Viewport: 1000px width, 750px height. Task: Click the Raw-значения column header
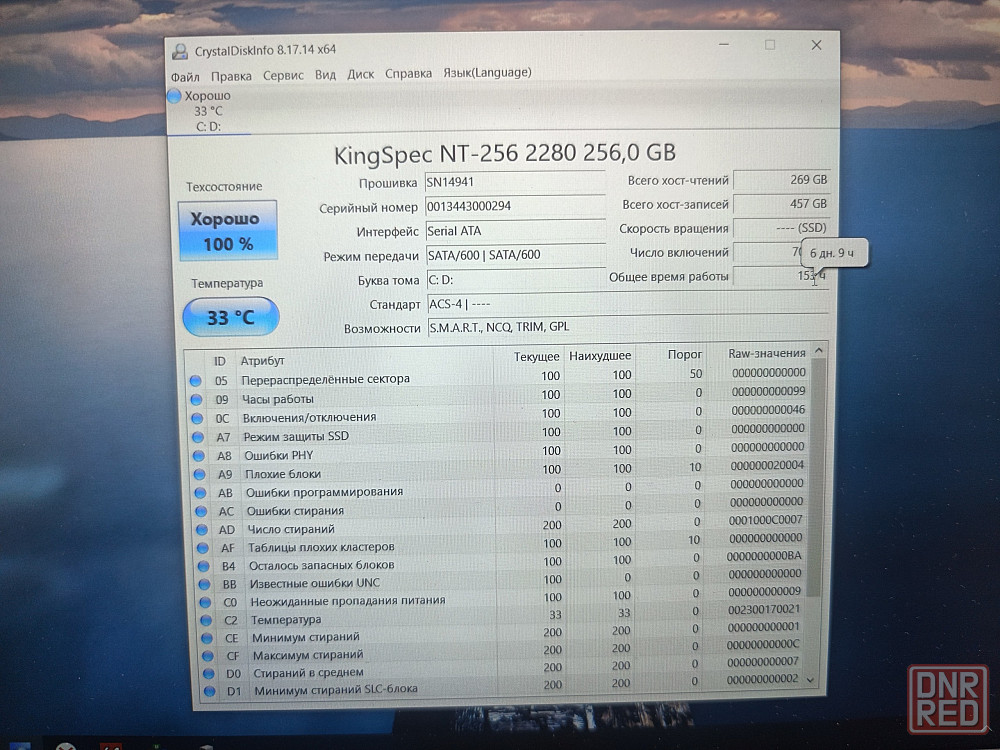[x=767, y=353]
